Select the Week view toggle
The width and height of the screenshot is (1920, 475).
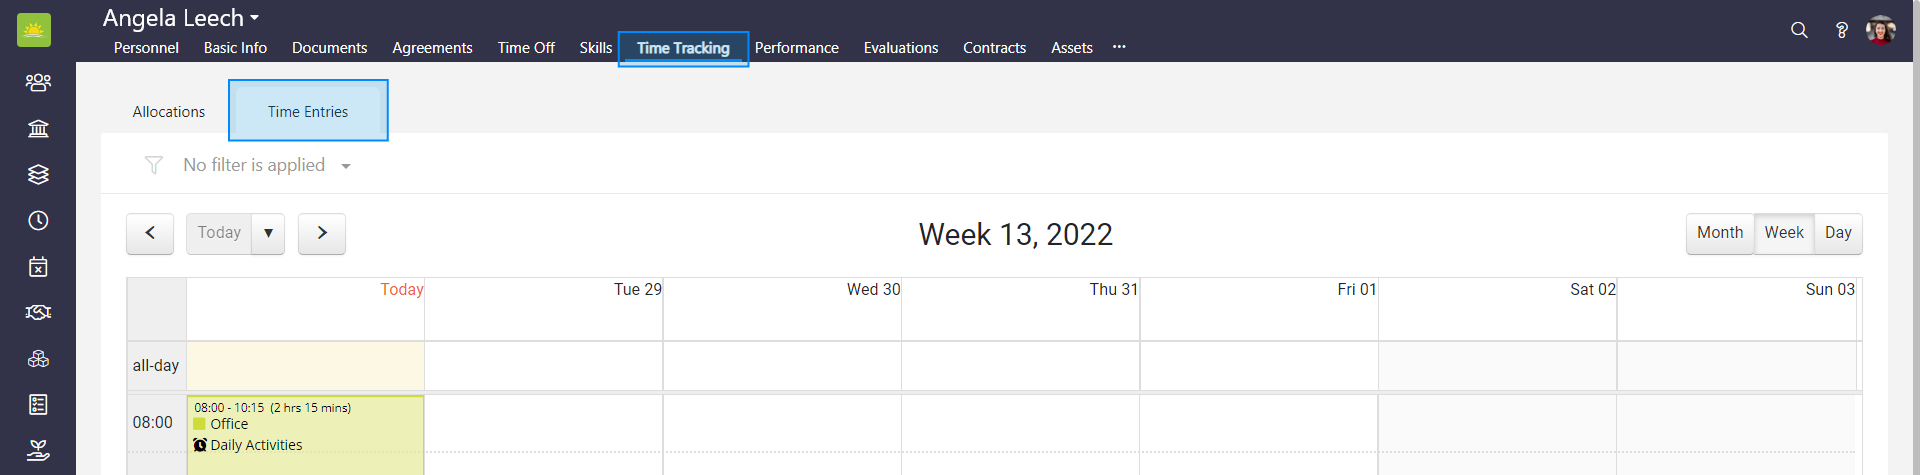pyautogui.click(x=1783, y=233)
